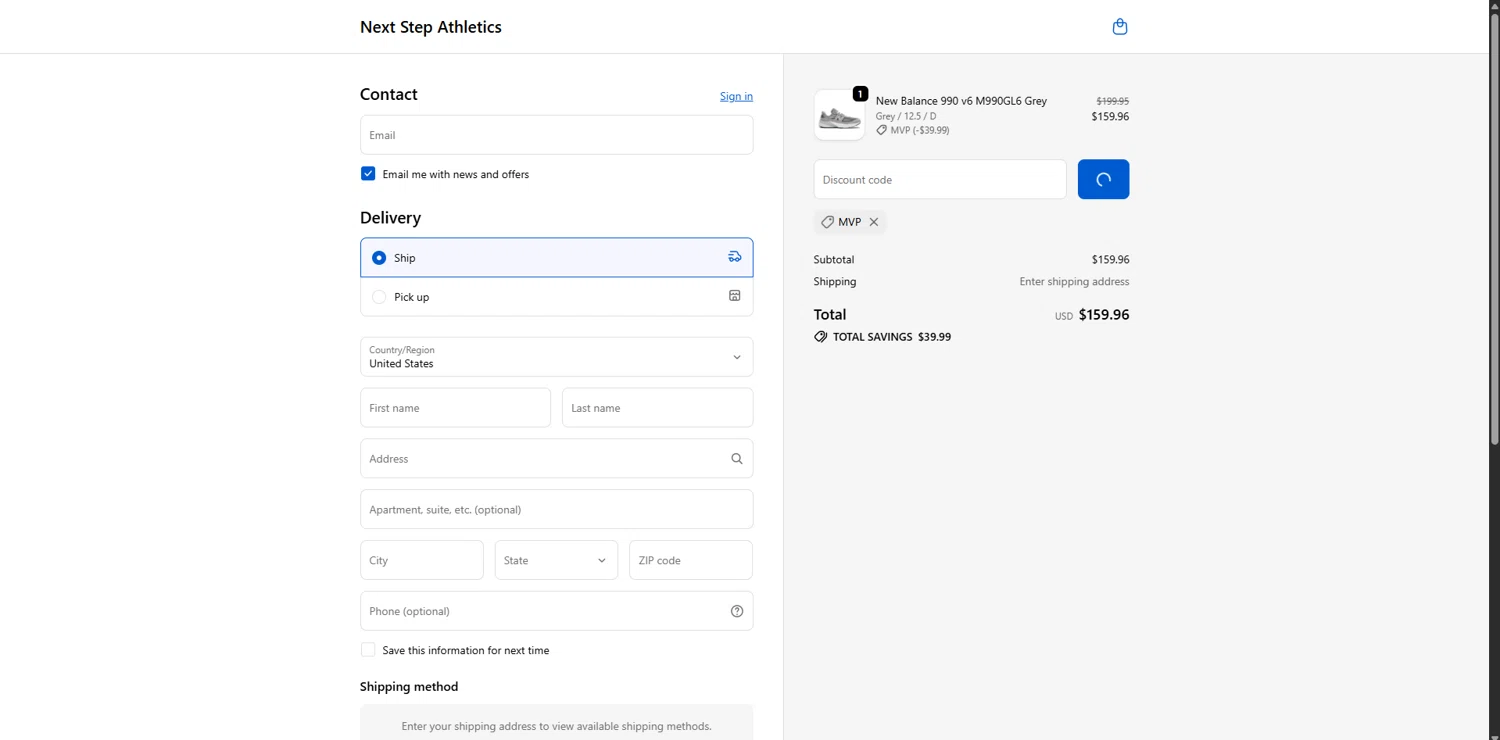1500x740 pixels.
Task: Focus the First name field
Action: [x=455, y=408]
